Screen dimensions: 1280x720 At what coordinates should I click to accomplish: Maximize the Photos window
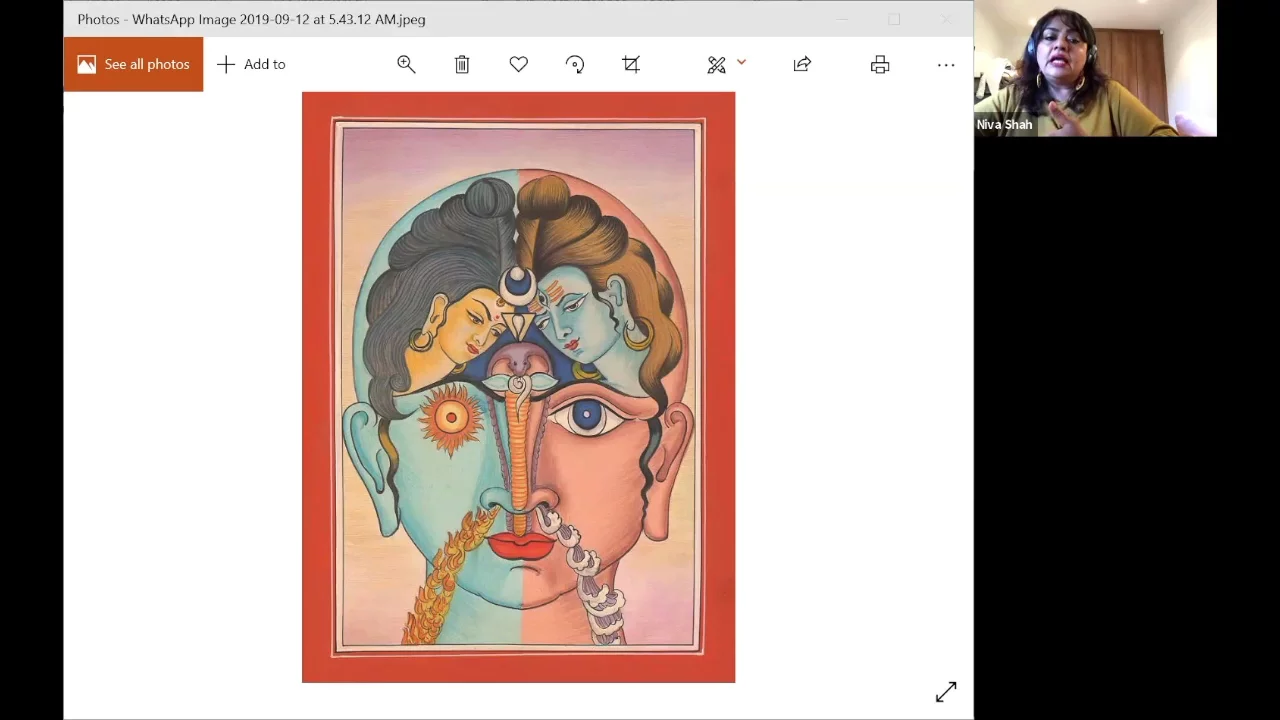[x=894, y=19]
